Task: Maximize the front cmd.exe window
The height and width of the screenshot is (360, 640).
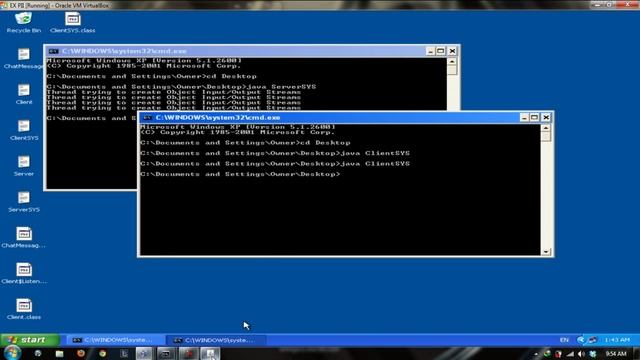Action: [x=534, y=118]
